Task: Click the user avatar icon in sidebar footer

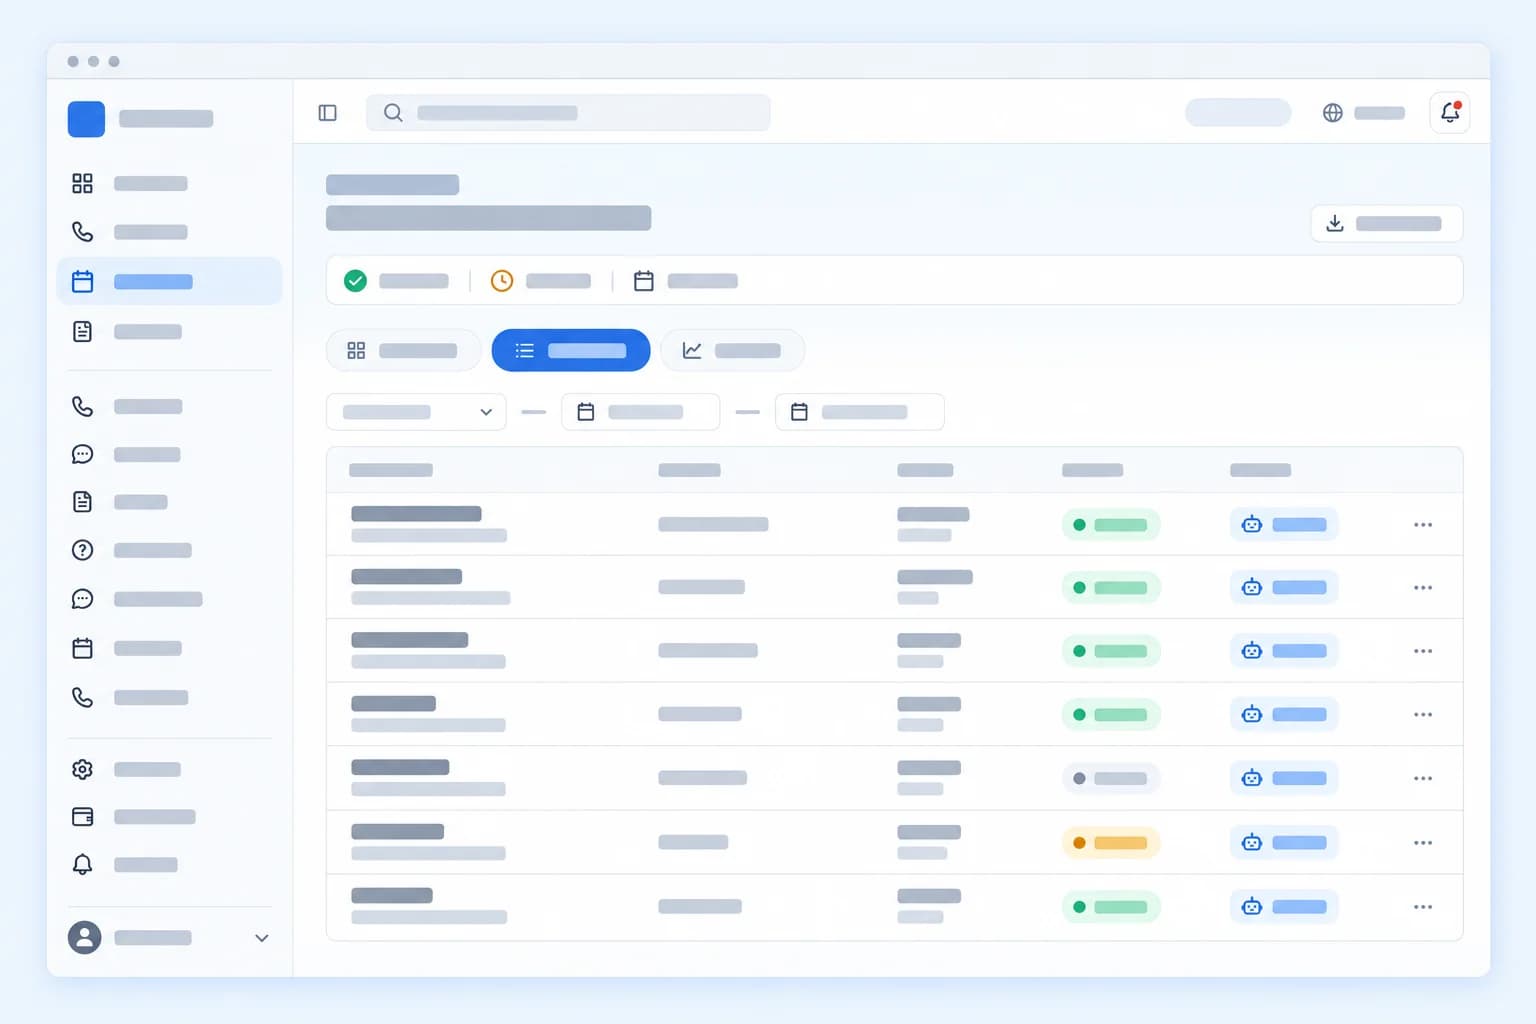Action: 84,938
